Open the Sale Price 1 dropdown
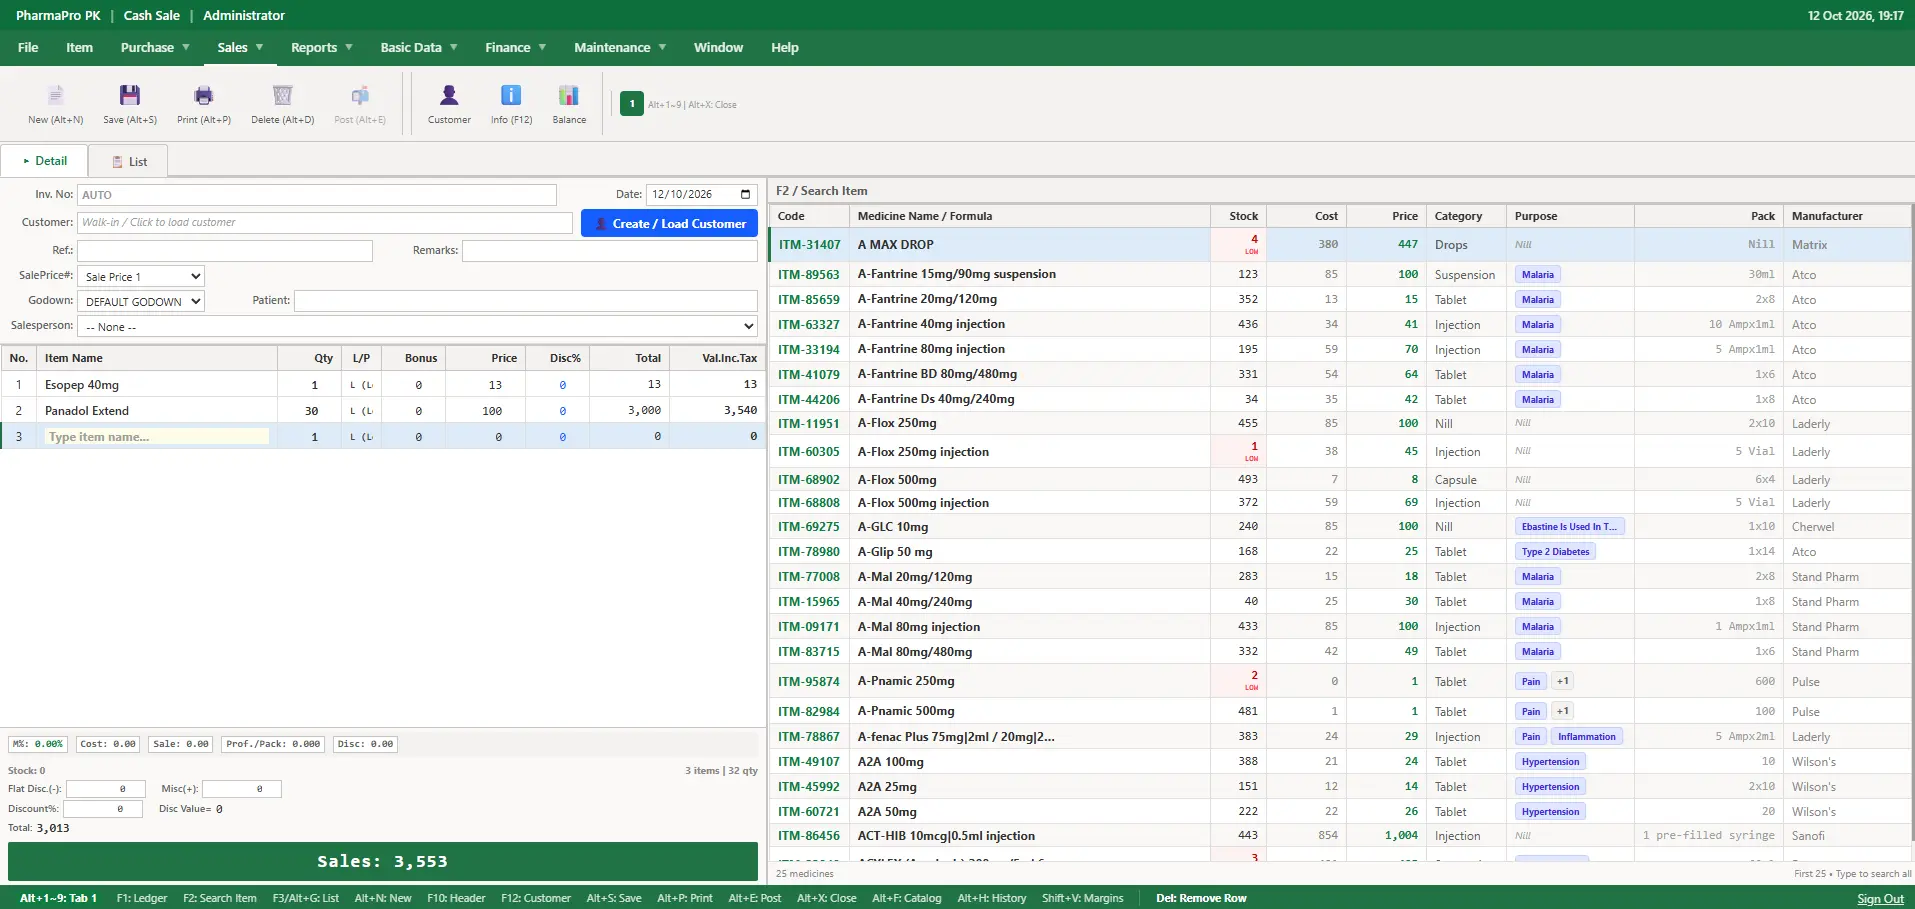Screen dimensions: 1915x909 [141, 276]
